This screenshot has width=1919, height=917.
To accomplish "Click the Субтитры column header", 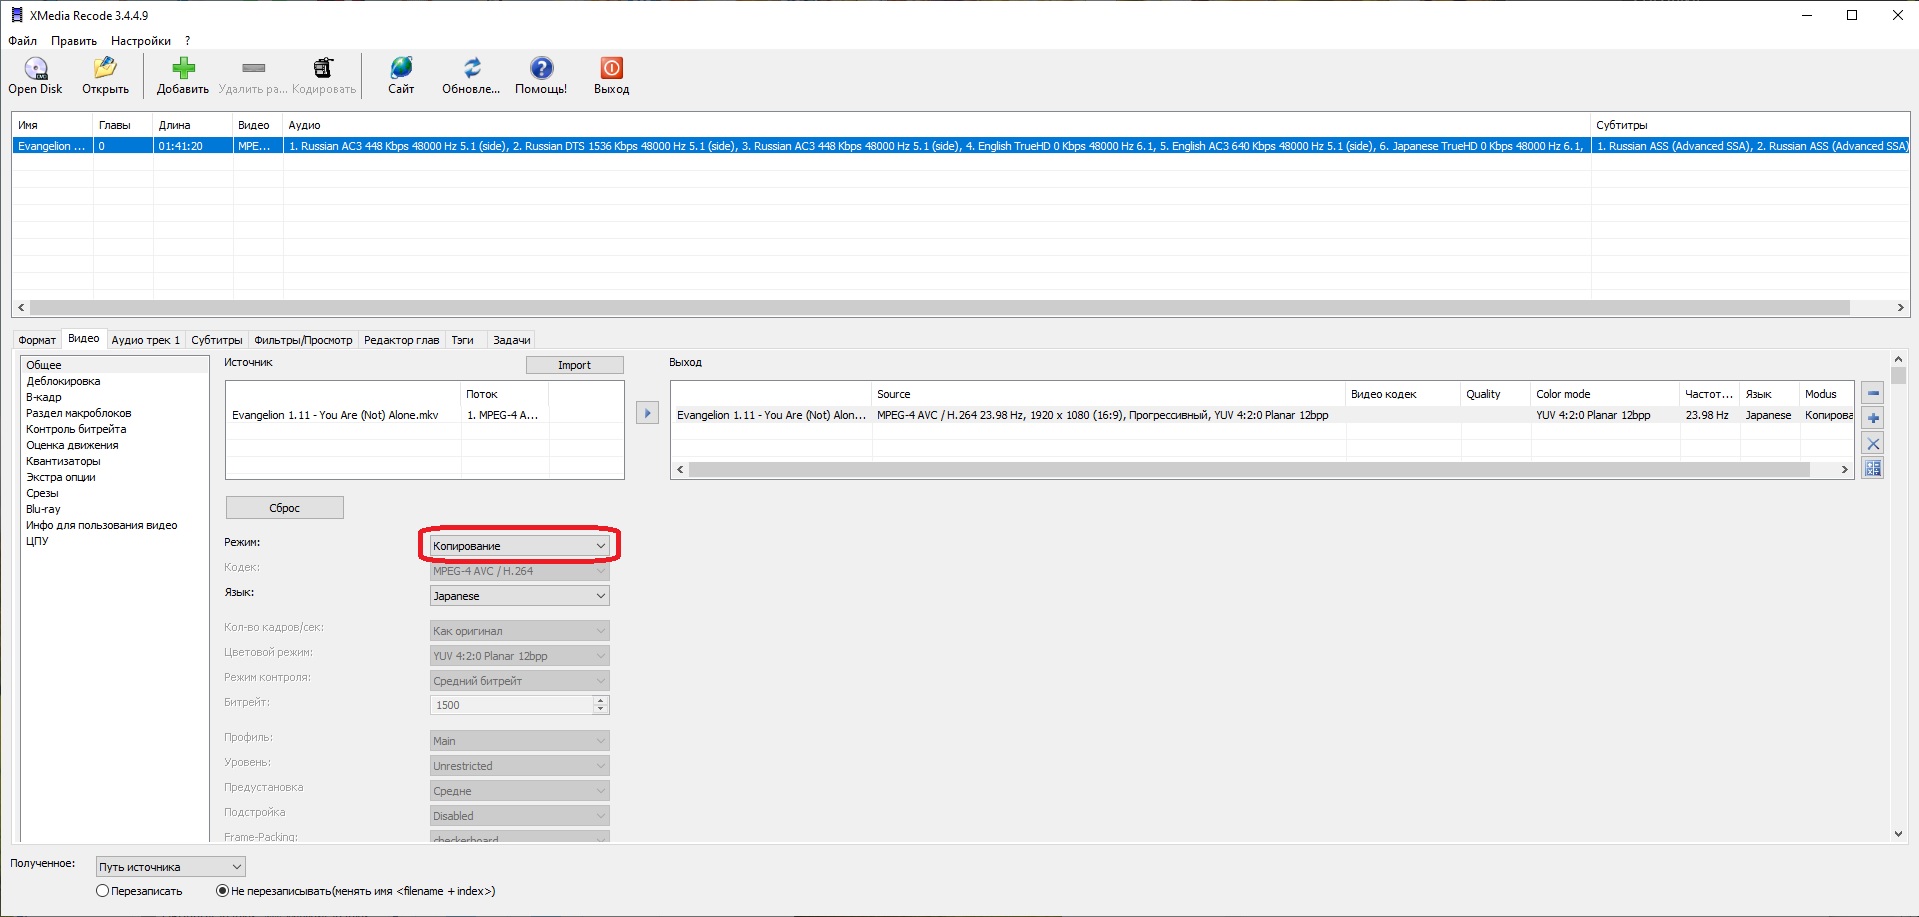I will tap(1749, 125).
